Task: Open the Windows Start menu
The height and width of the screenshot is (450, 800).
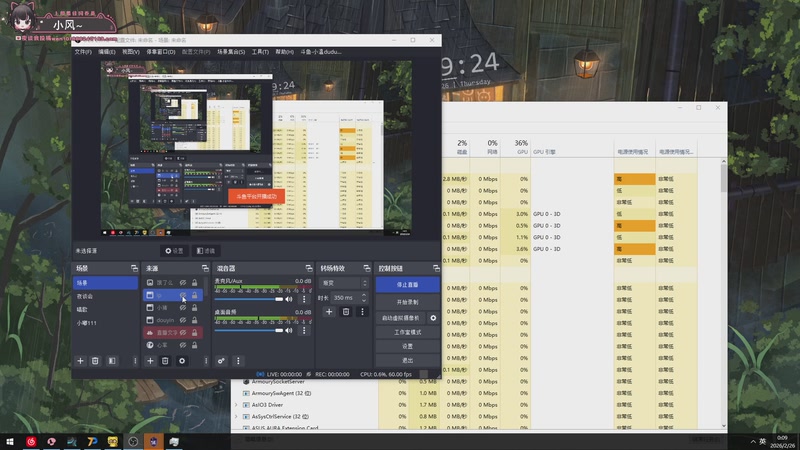Action: click(x=10, y=441)
